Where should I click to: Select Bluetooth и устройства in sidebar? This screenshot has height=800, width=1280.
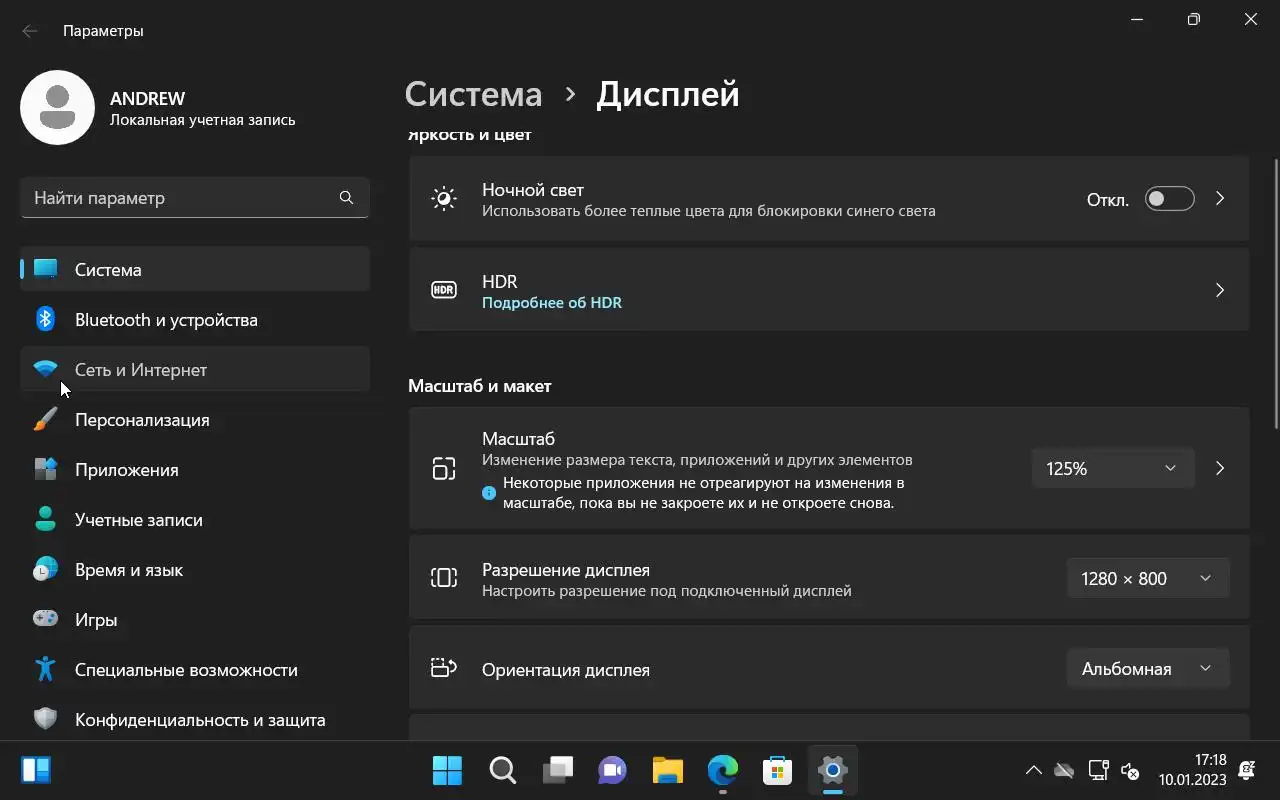[x=195, y=319]
